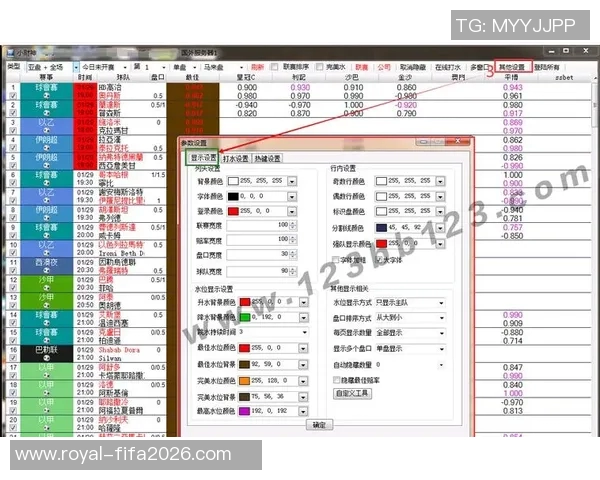Switch to the 热键设置 tab
The image size is (600, 480).
tap(267, 158)
